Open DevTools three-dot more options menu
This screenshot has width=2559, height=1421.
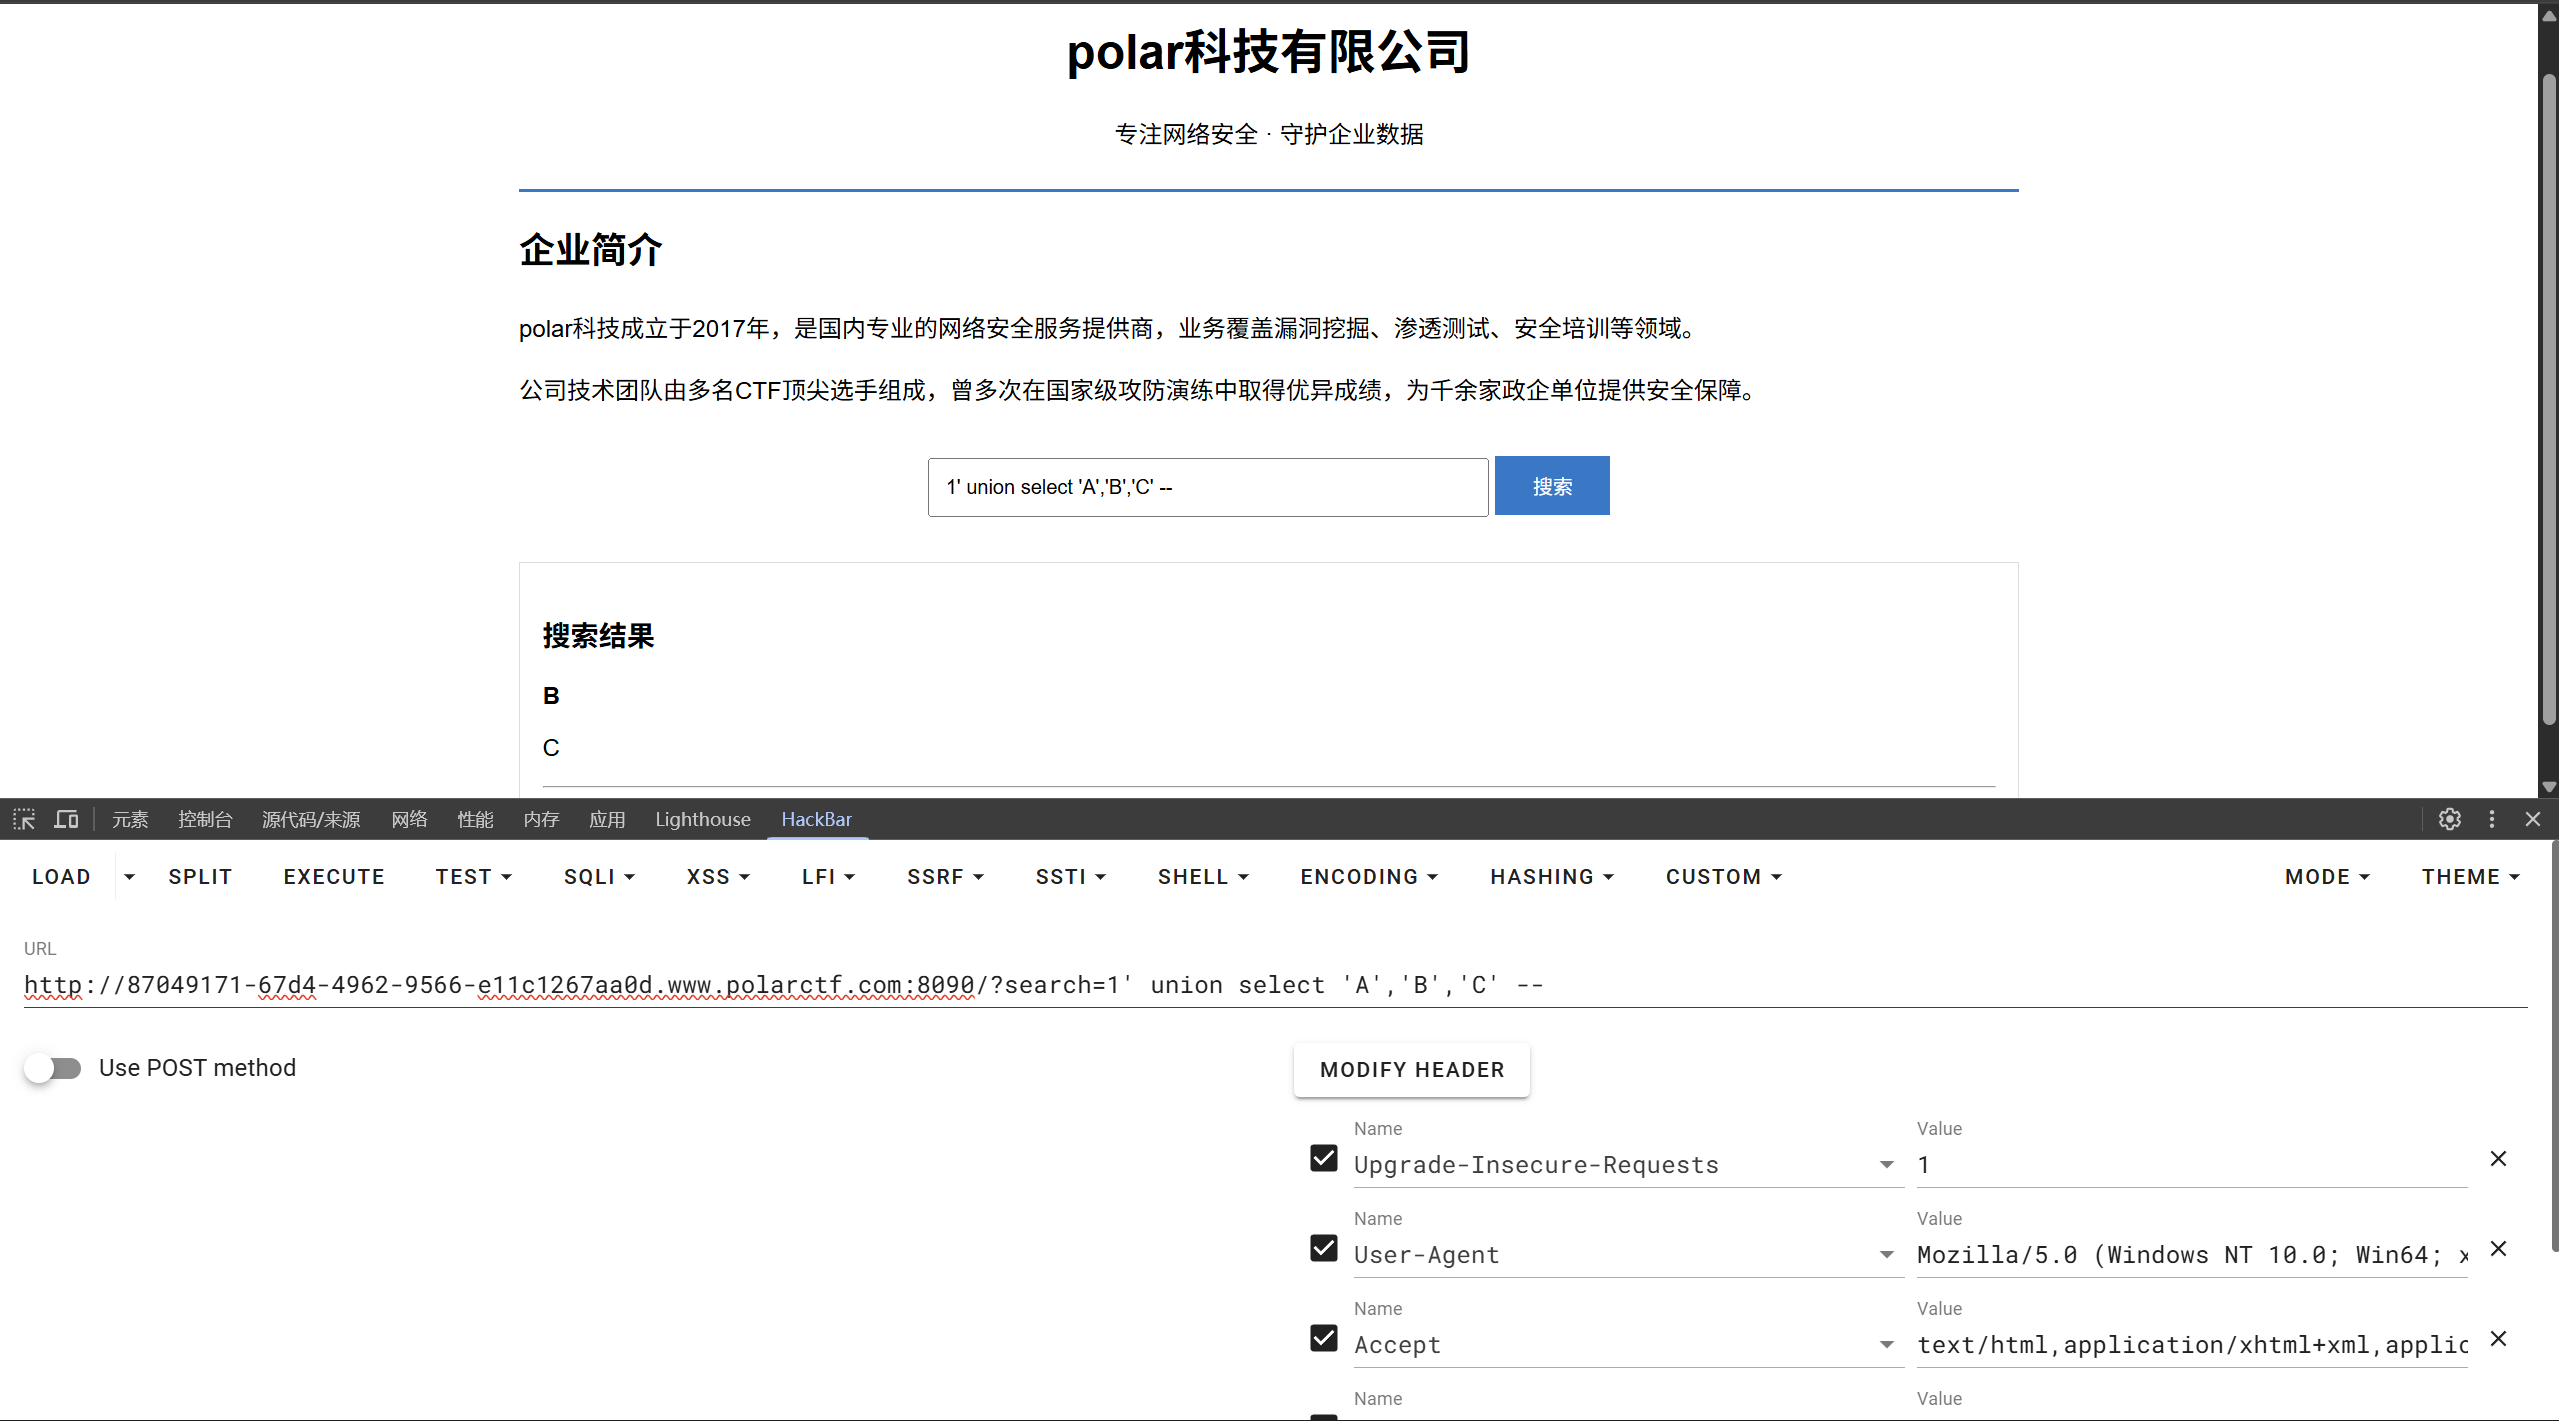[2491, 819]
